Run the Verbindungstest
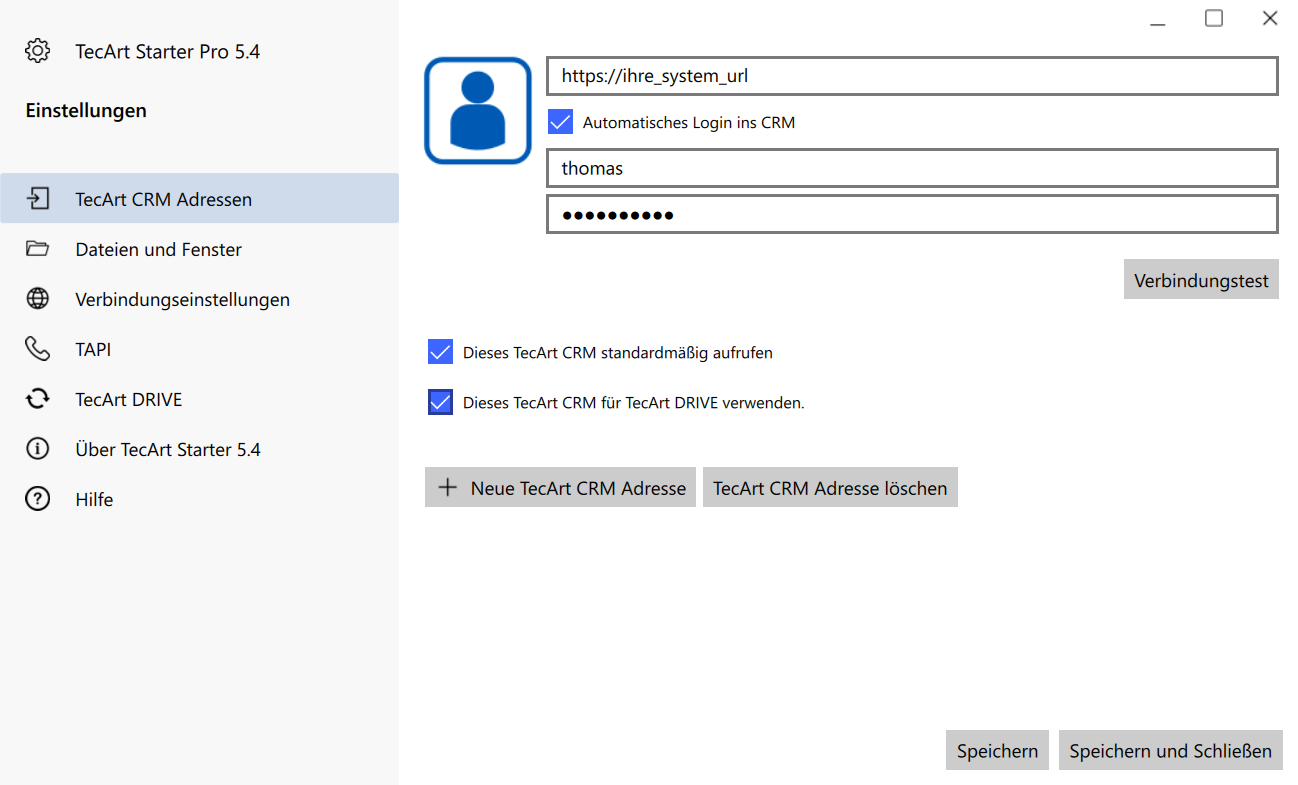 (1201, 280)
